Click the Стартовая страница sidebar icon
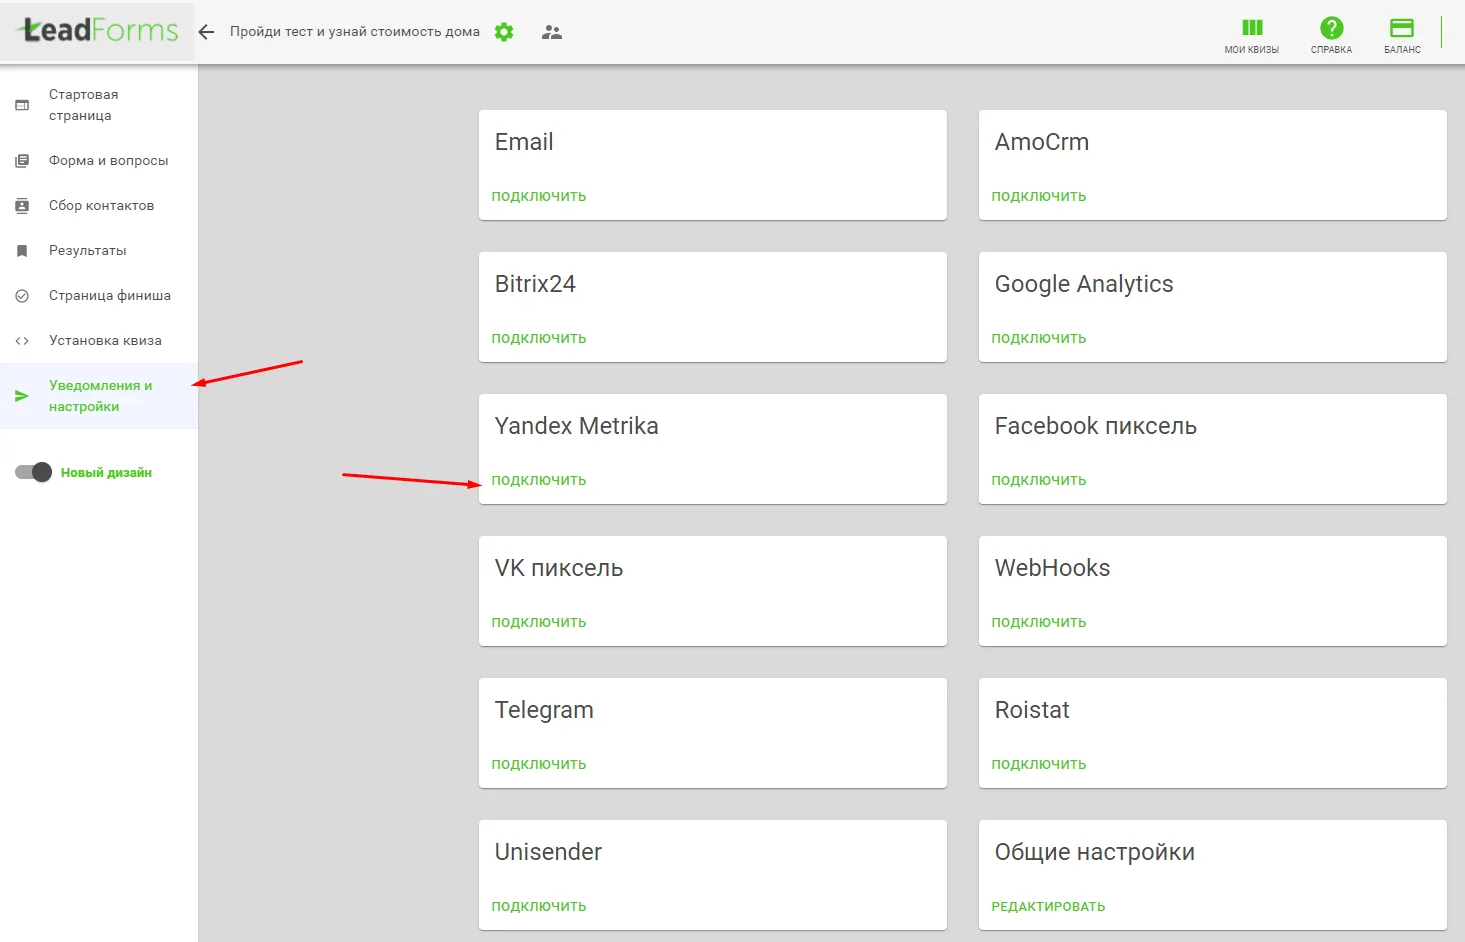The width and height of the screenshot is (1465, 942). 22,105
